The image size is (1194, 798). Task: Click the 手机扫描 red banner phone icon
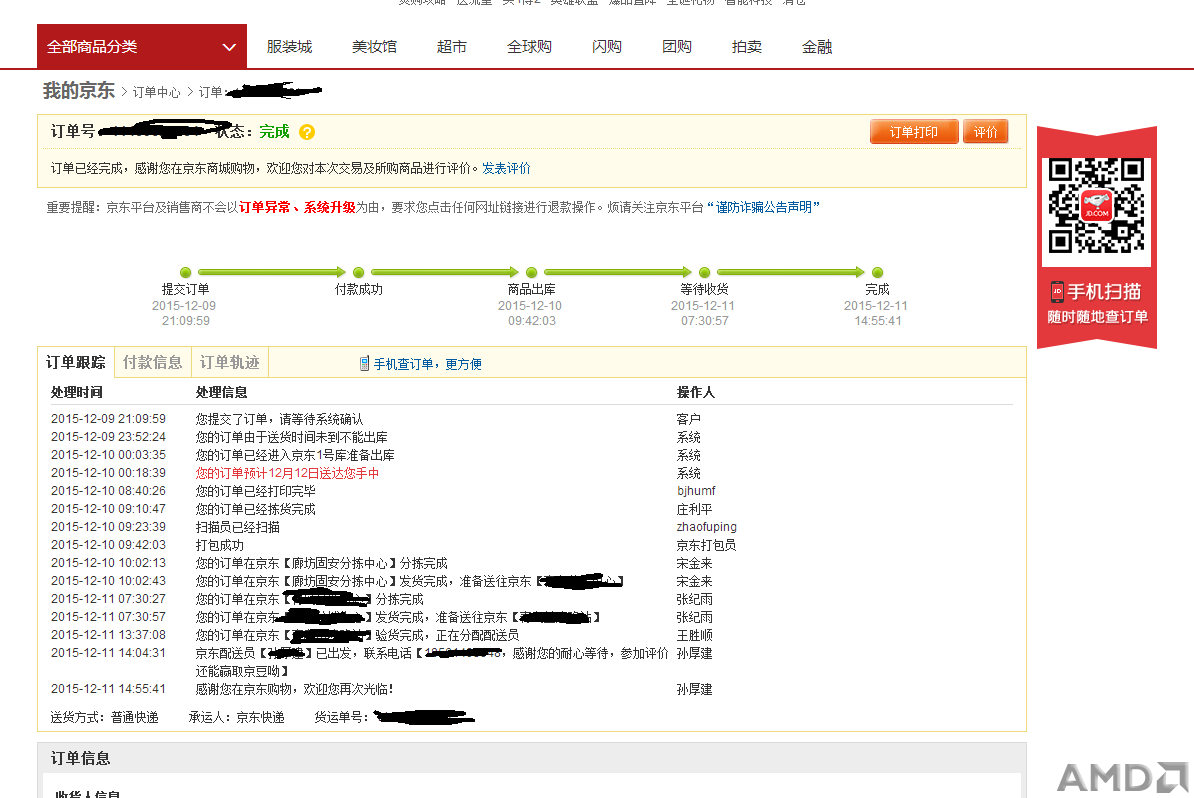point(1057,292)
